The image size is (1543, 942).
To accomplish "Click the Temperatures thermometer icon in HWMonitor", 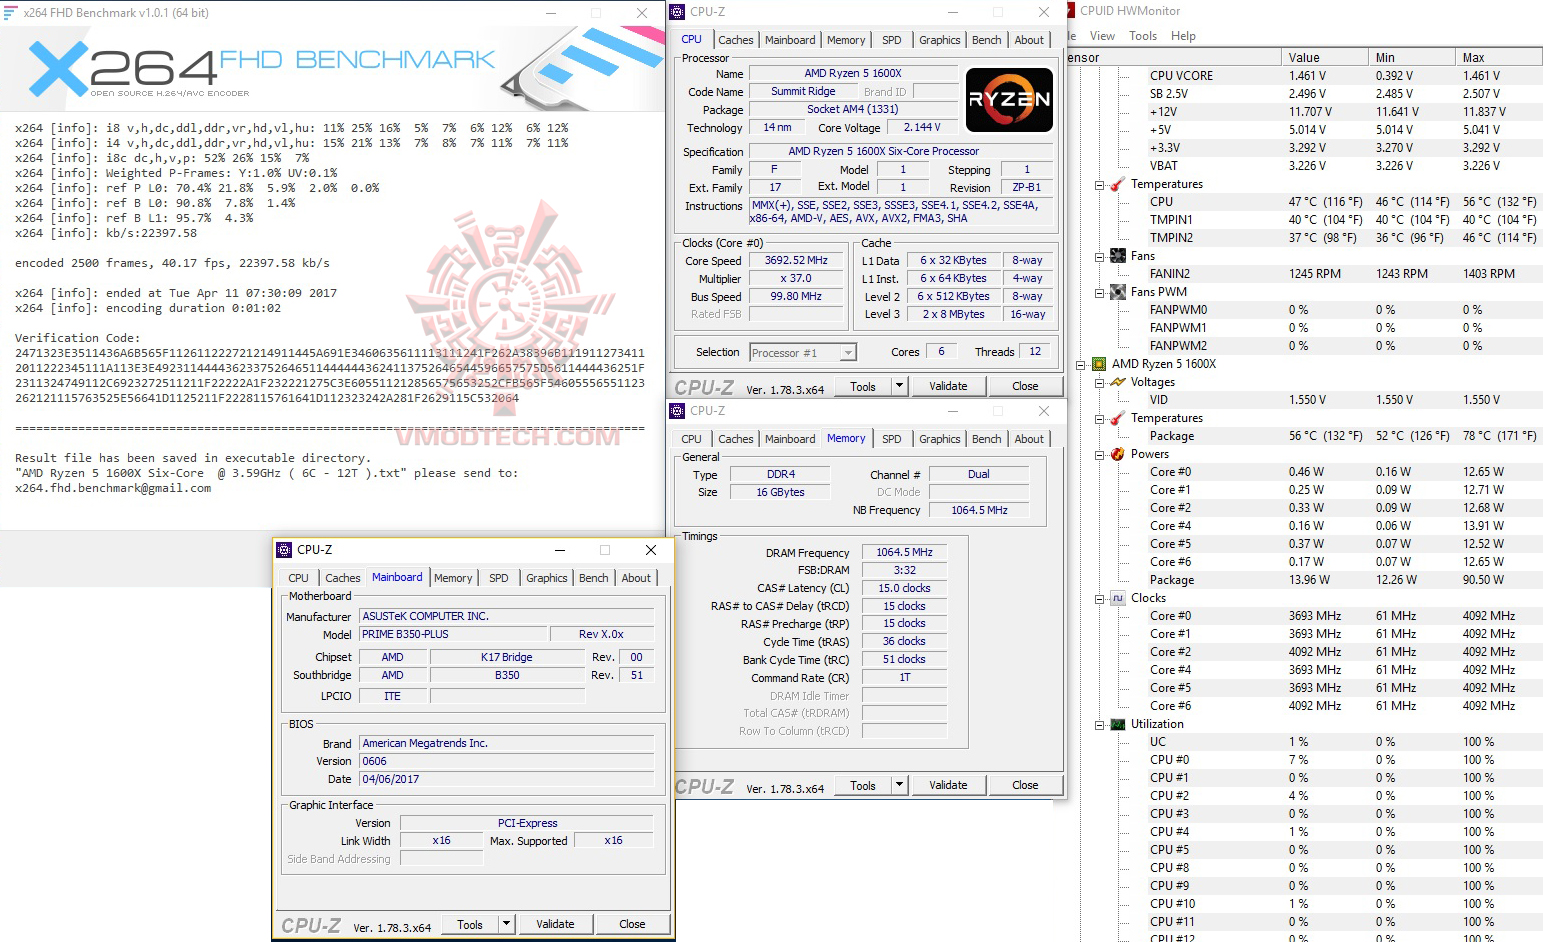I will 1116,184.
